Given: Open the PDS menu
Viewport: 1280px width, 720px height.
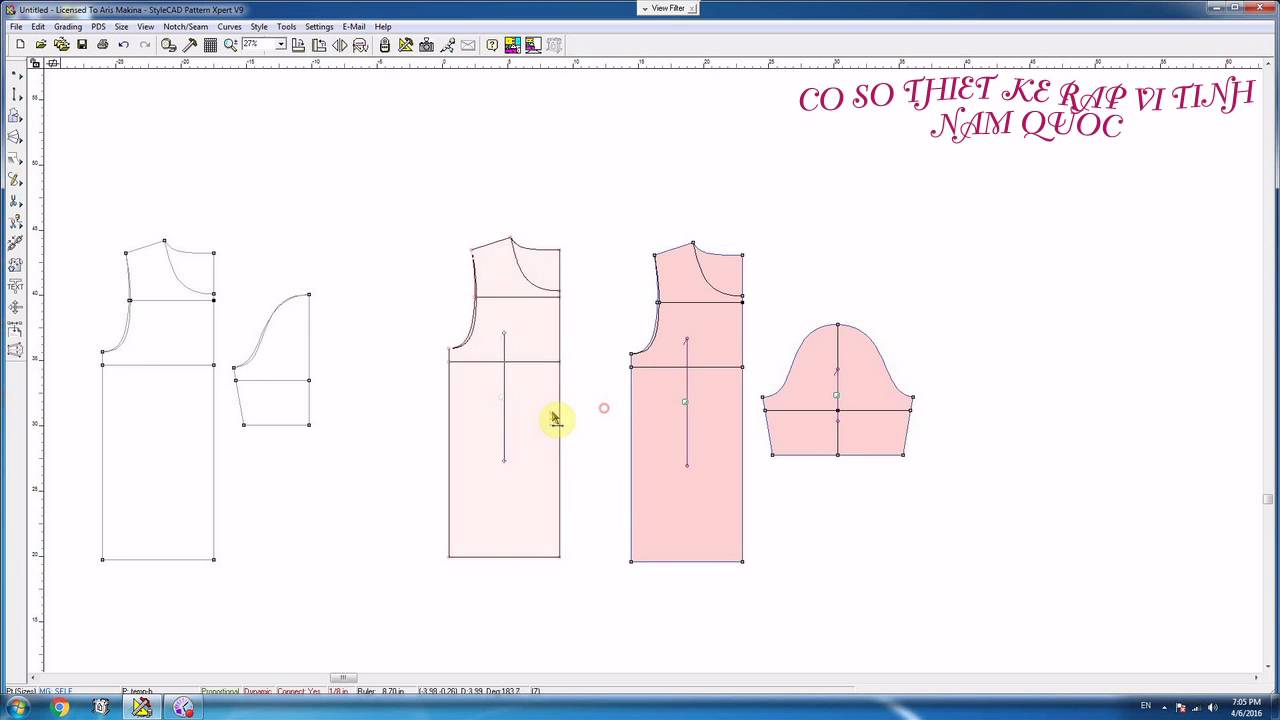Looking at the screenshot, I should [x=98, y=27].
